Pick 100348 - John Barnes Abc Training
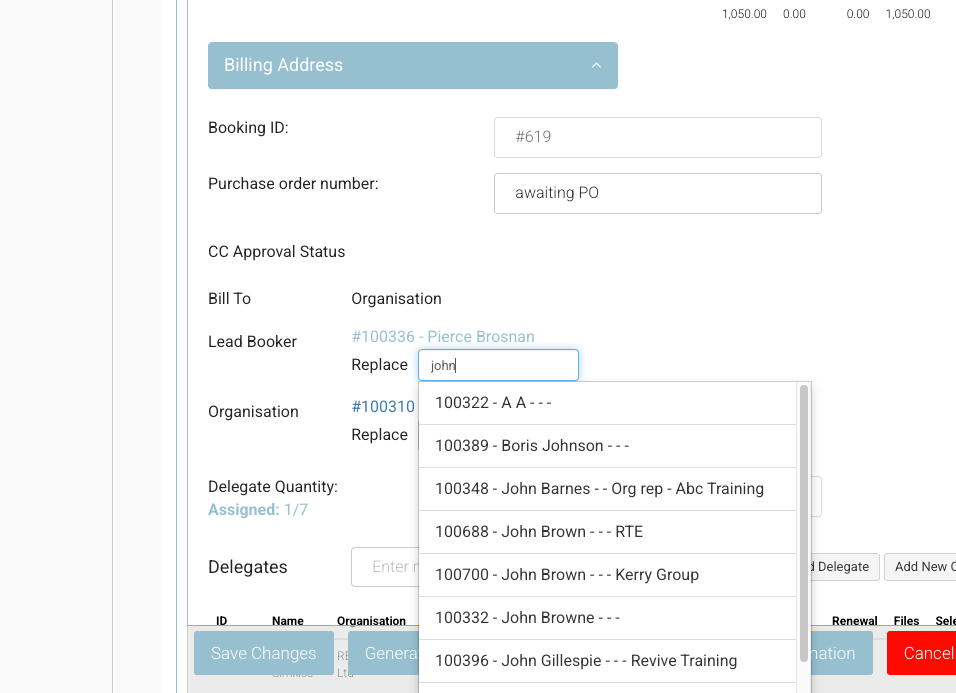This screenshot has width=956, height=693. pyautogui.click(x=607, y=489)
